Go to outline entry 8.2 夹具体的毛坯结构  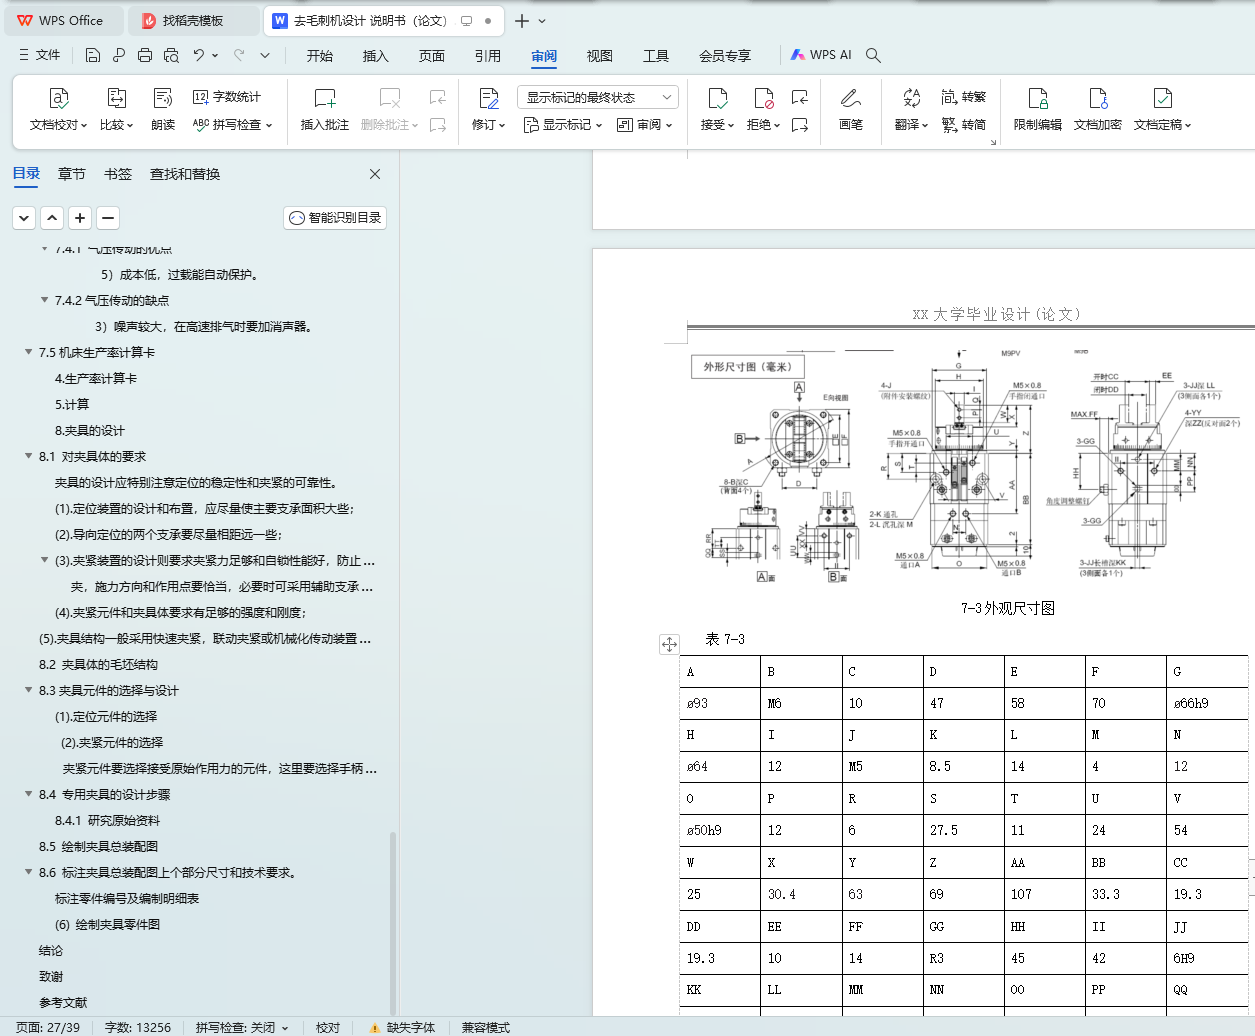(98, 664)
